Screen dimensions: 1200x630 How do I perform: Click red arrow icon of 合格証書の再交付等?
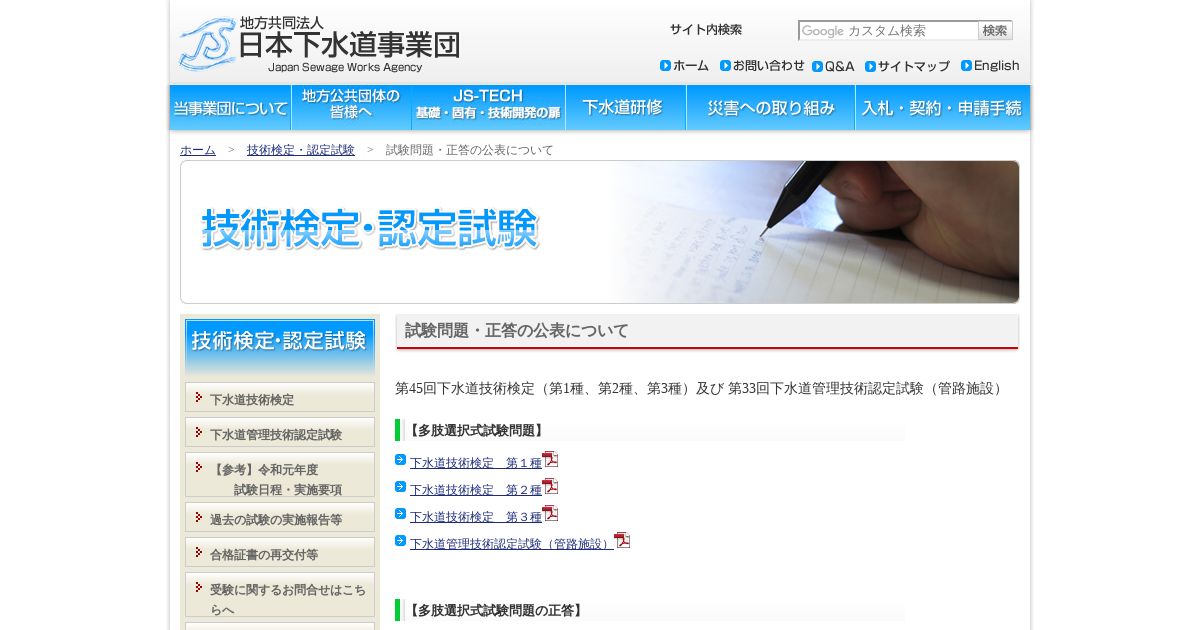click(x=199, y=552)
